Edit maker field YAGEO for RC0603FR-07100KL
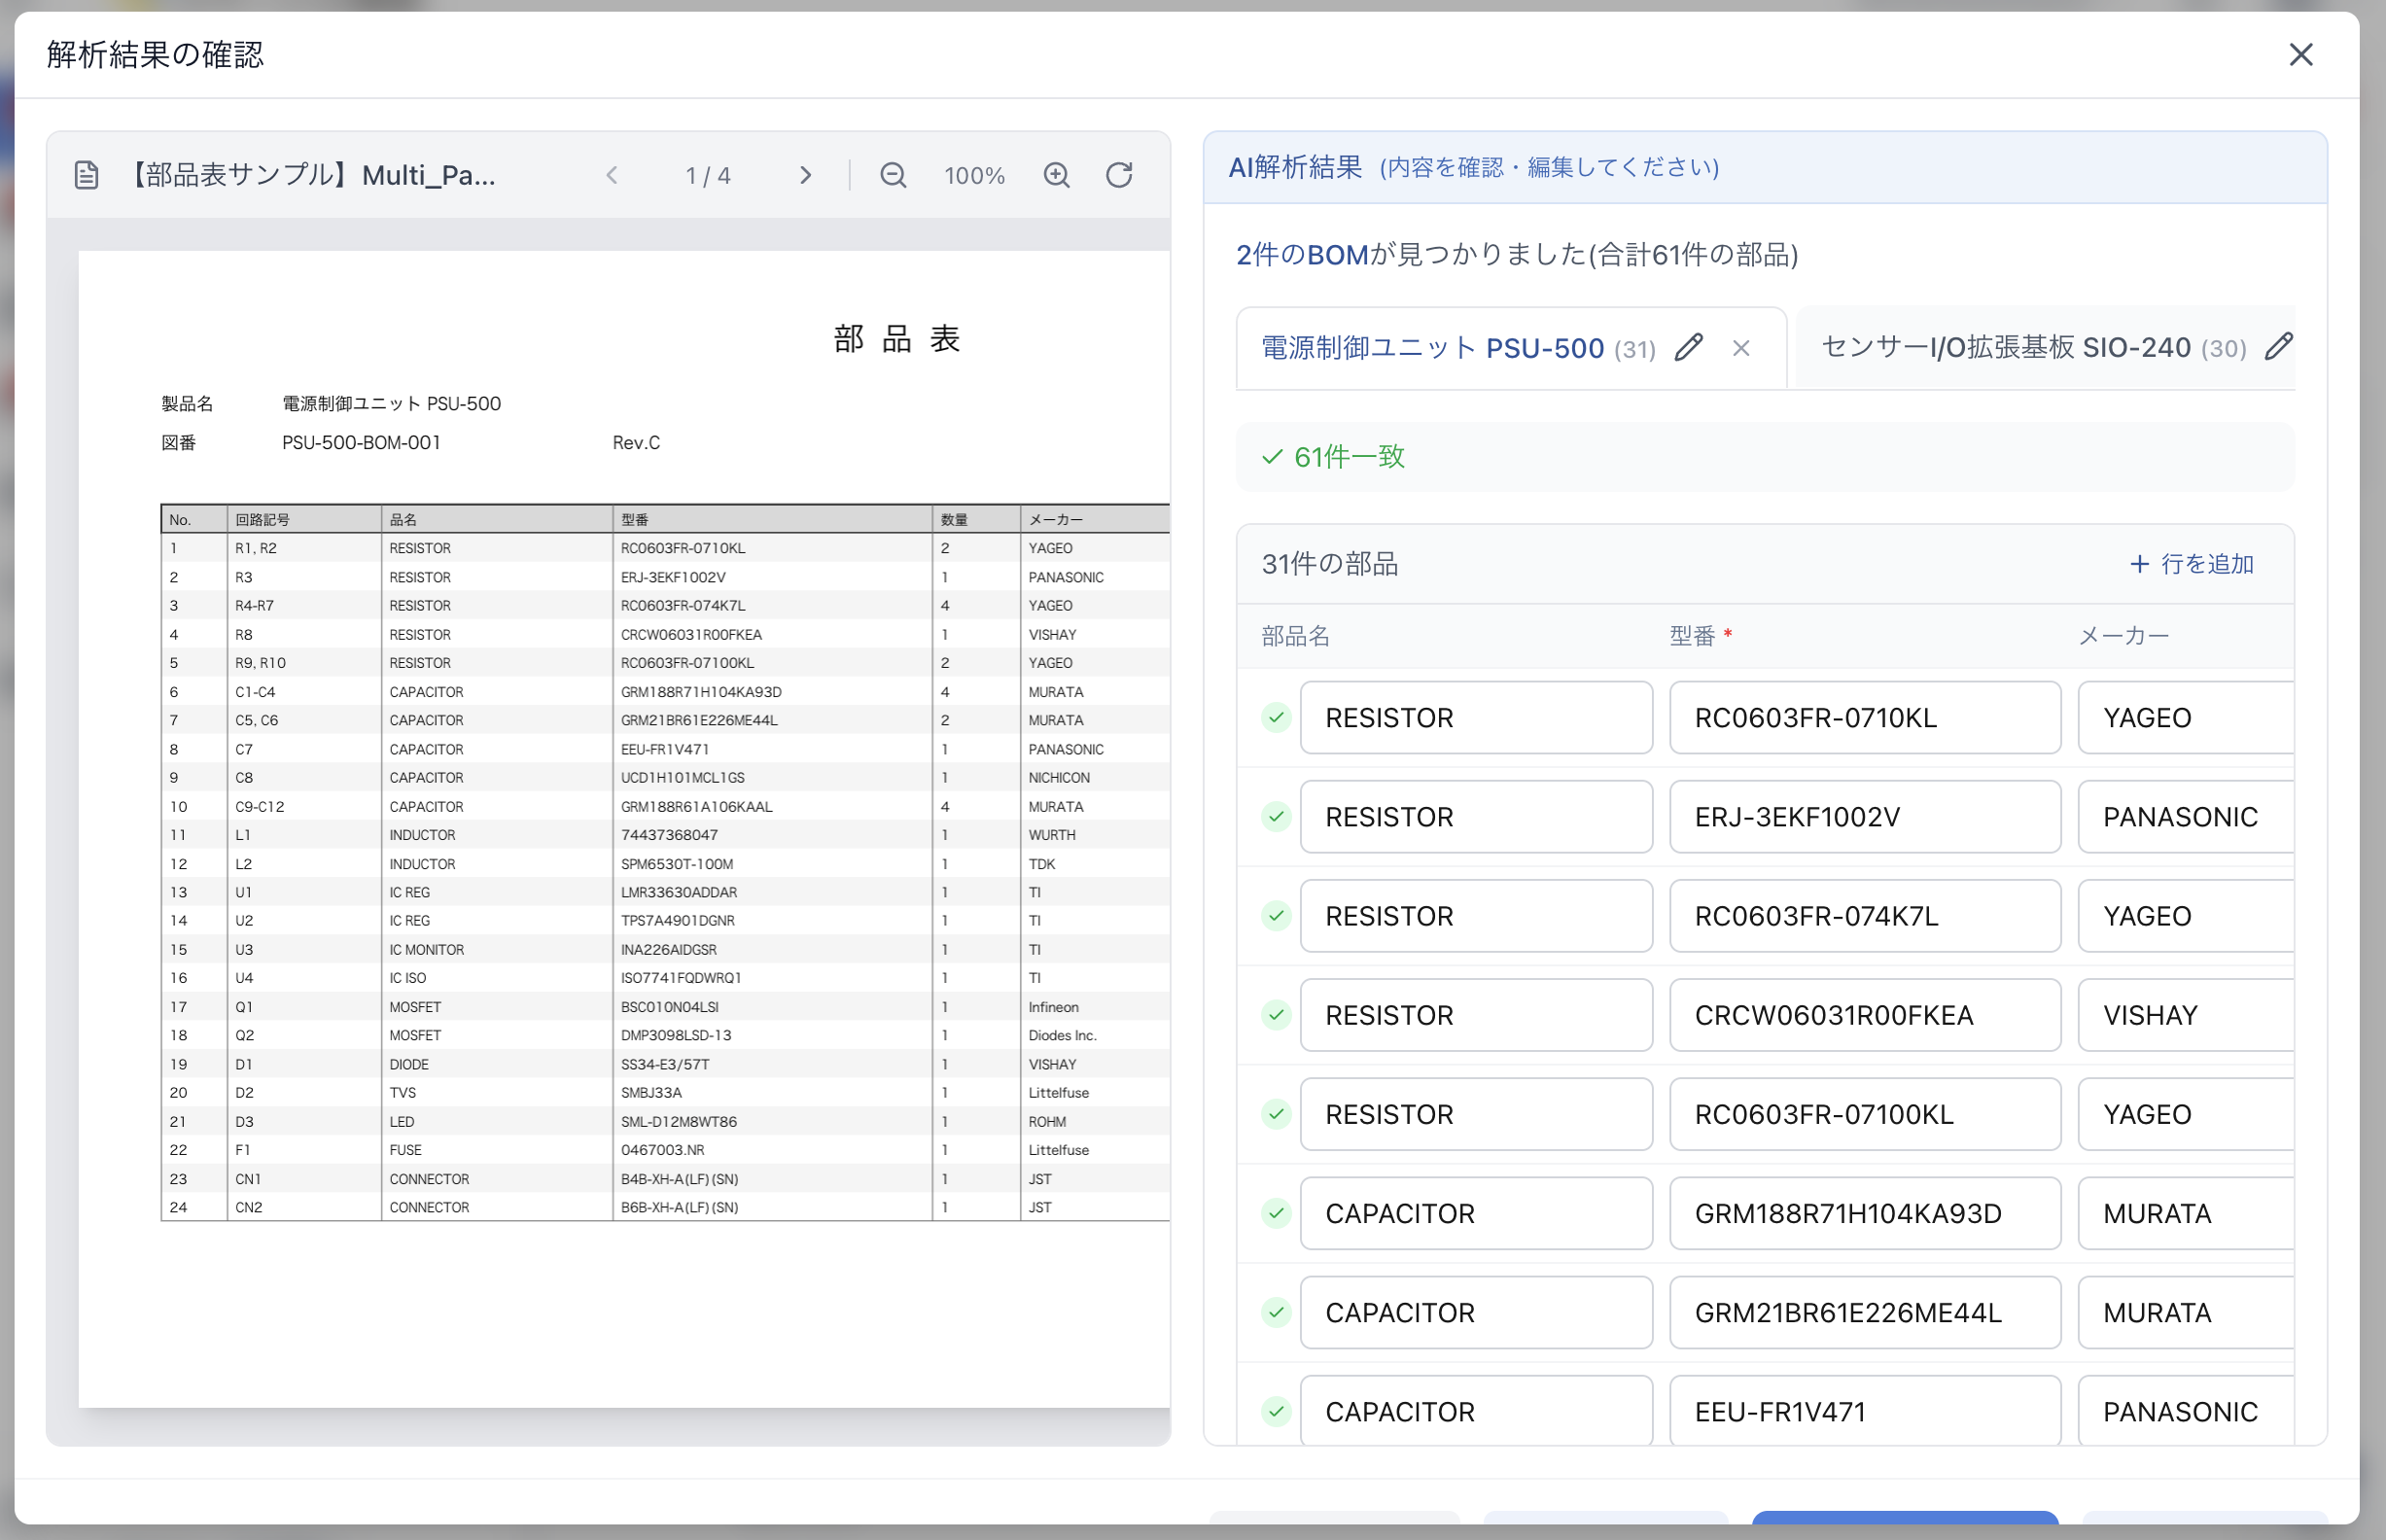Image resolution: width=2386 pixels, height=1540 pixels. tap(2186, 1114)
